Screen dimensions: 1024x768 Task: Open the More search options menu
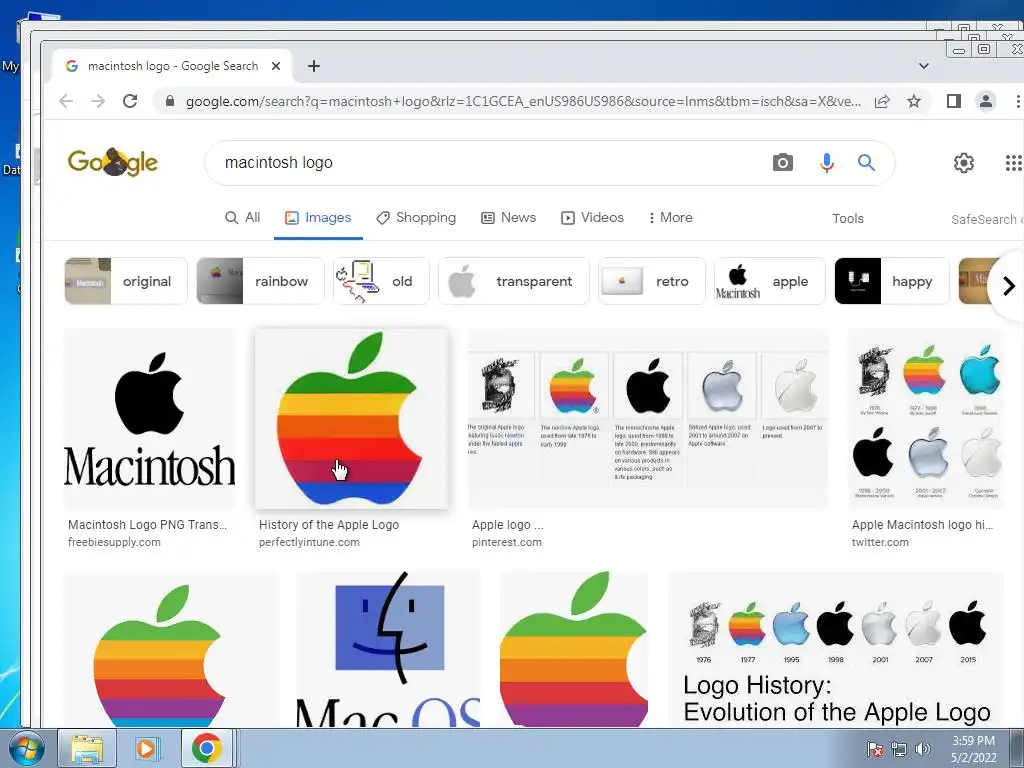(670, 217)
